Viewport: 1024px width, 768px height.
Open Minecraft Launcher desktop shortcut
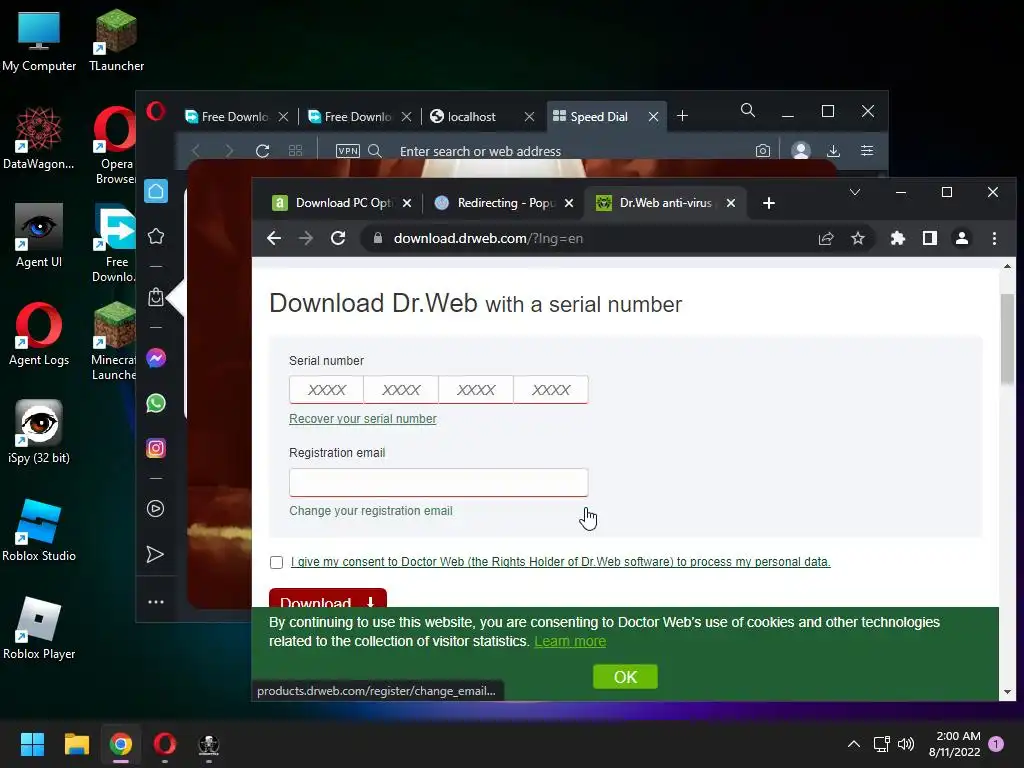(x=114, y=341)
